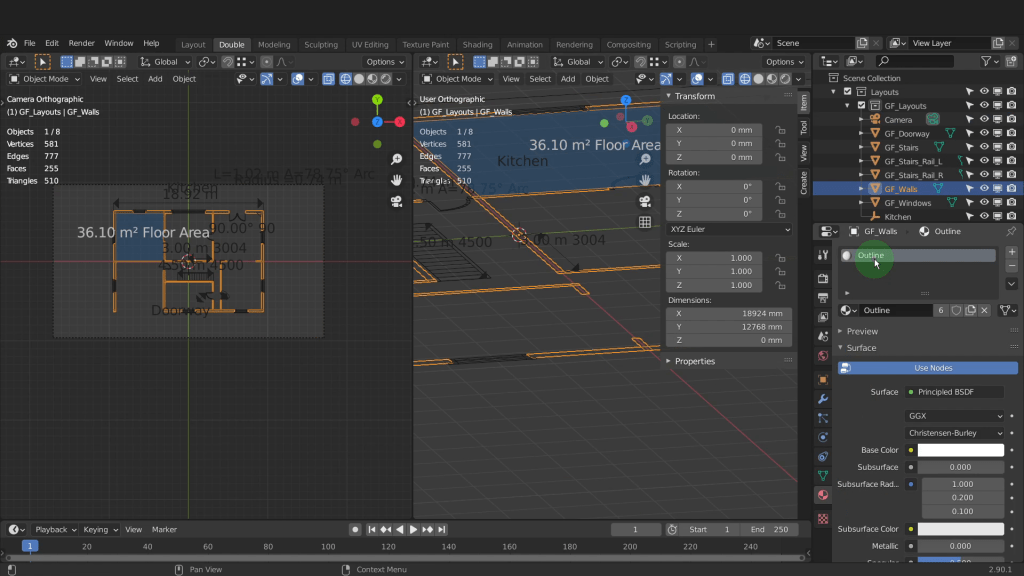
Task: Open the XYZ Euler rotation mode dropdown
Action: (729, 229)
